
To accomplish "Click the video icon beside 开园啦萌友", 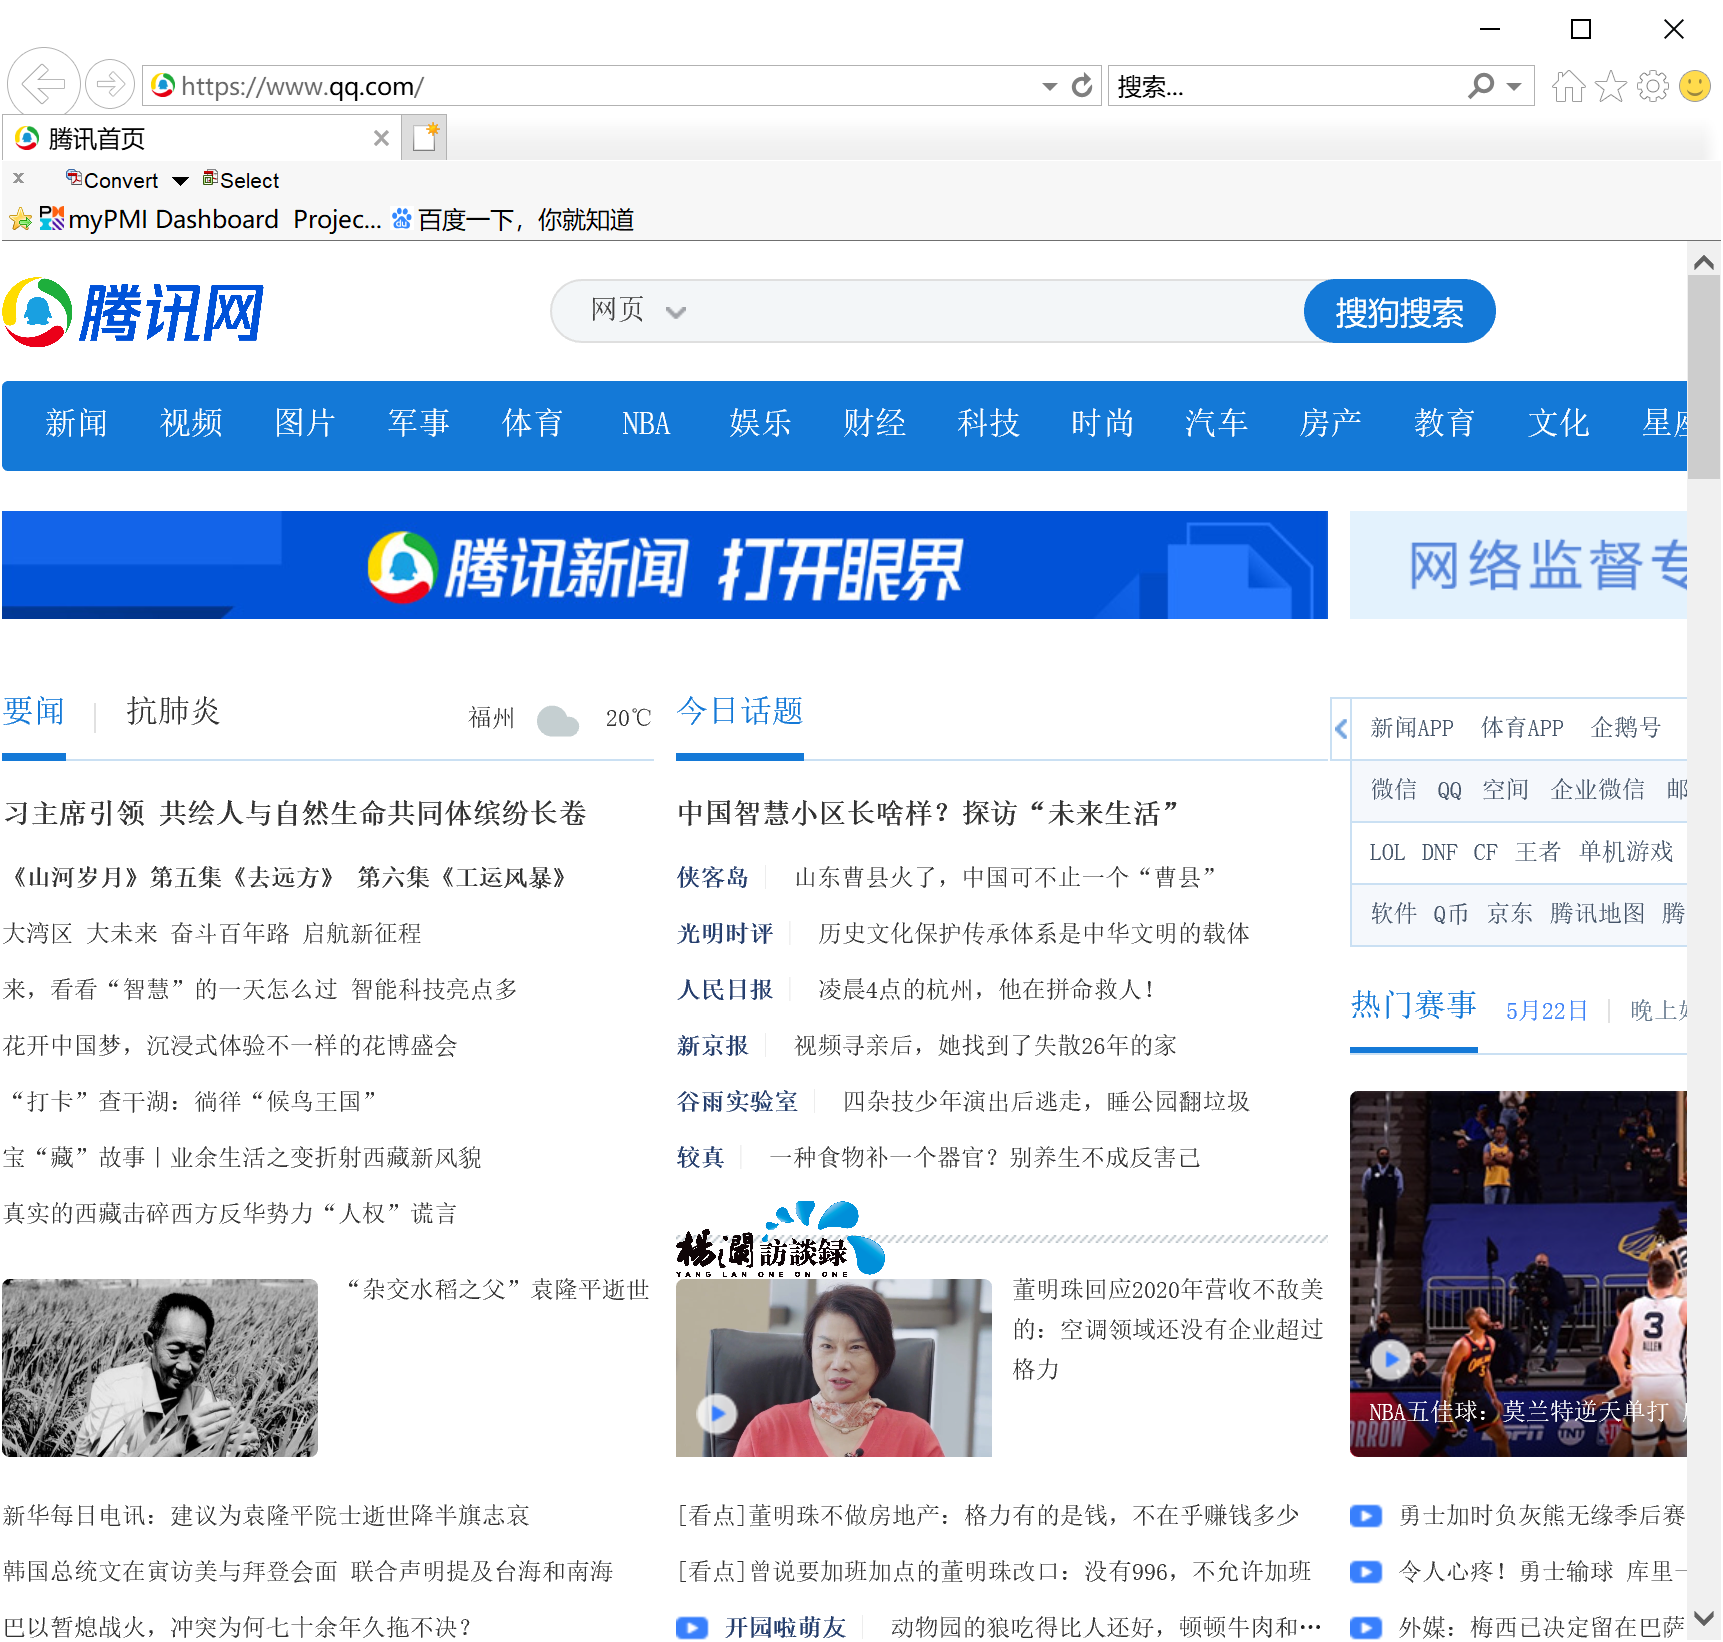I will pyautogui.click(x=692, y=1628).
